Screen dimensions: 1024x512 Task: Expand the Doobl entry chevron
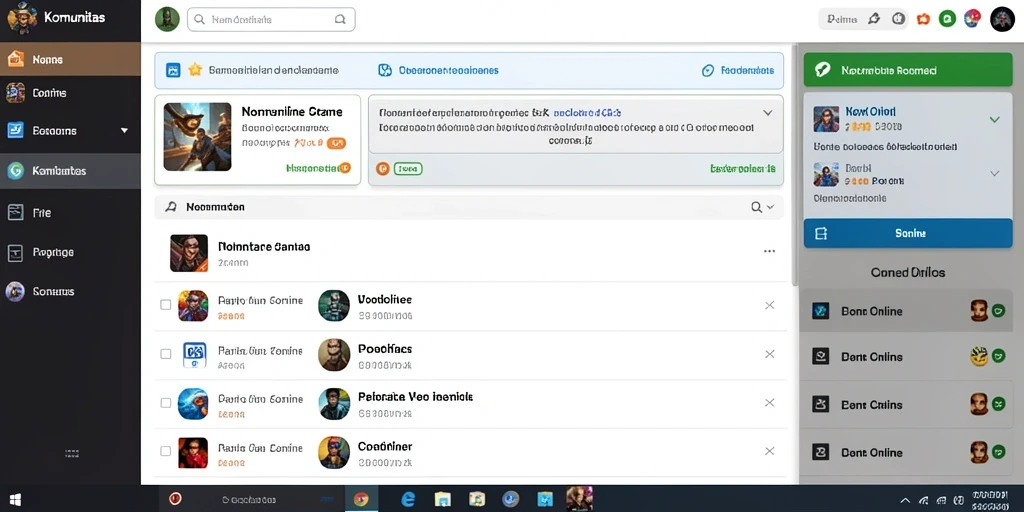995,173
